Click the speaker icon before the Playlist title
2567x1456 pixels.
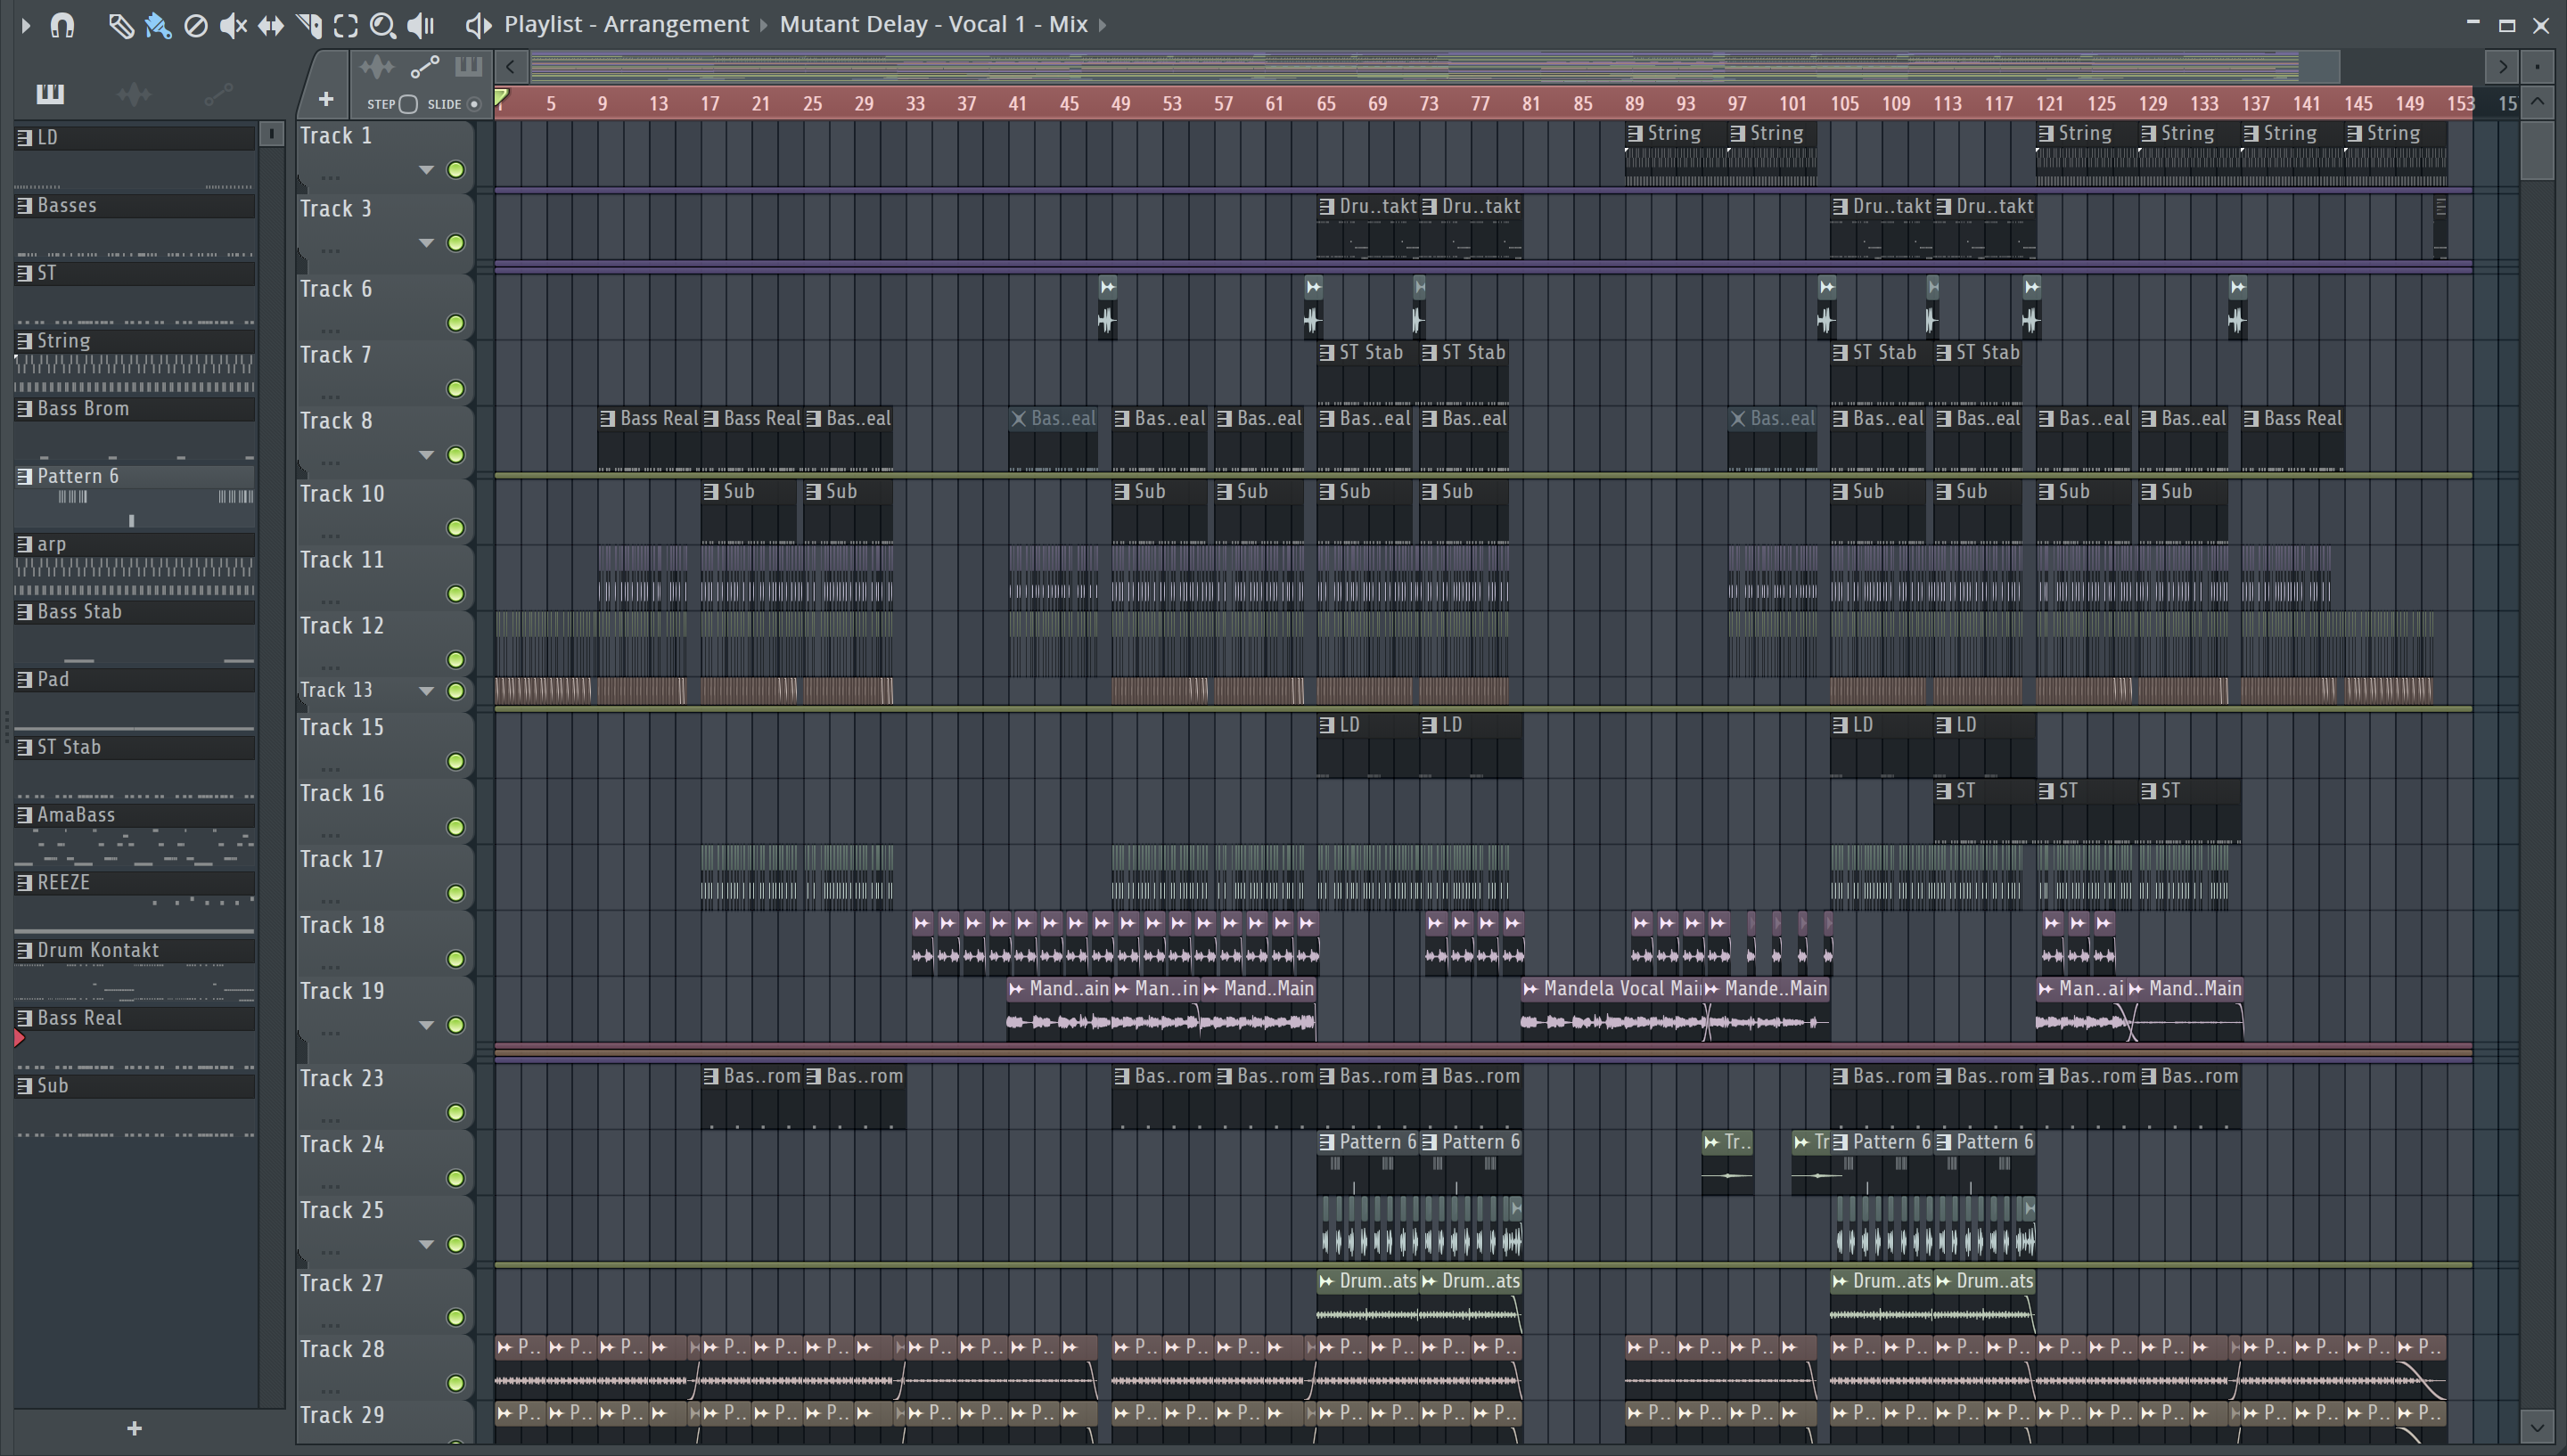(x=478, y=25)
